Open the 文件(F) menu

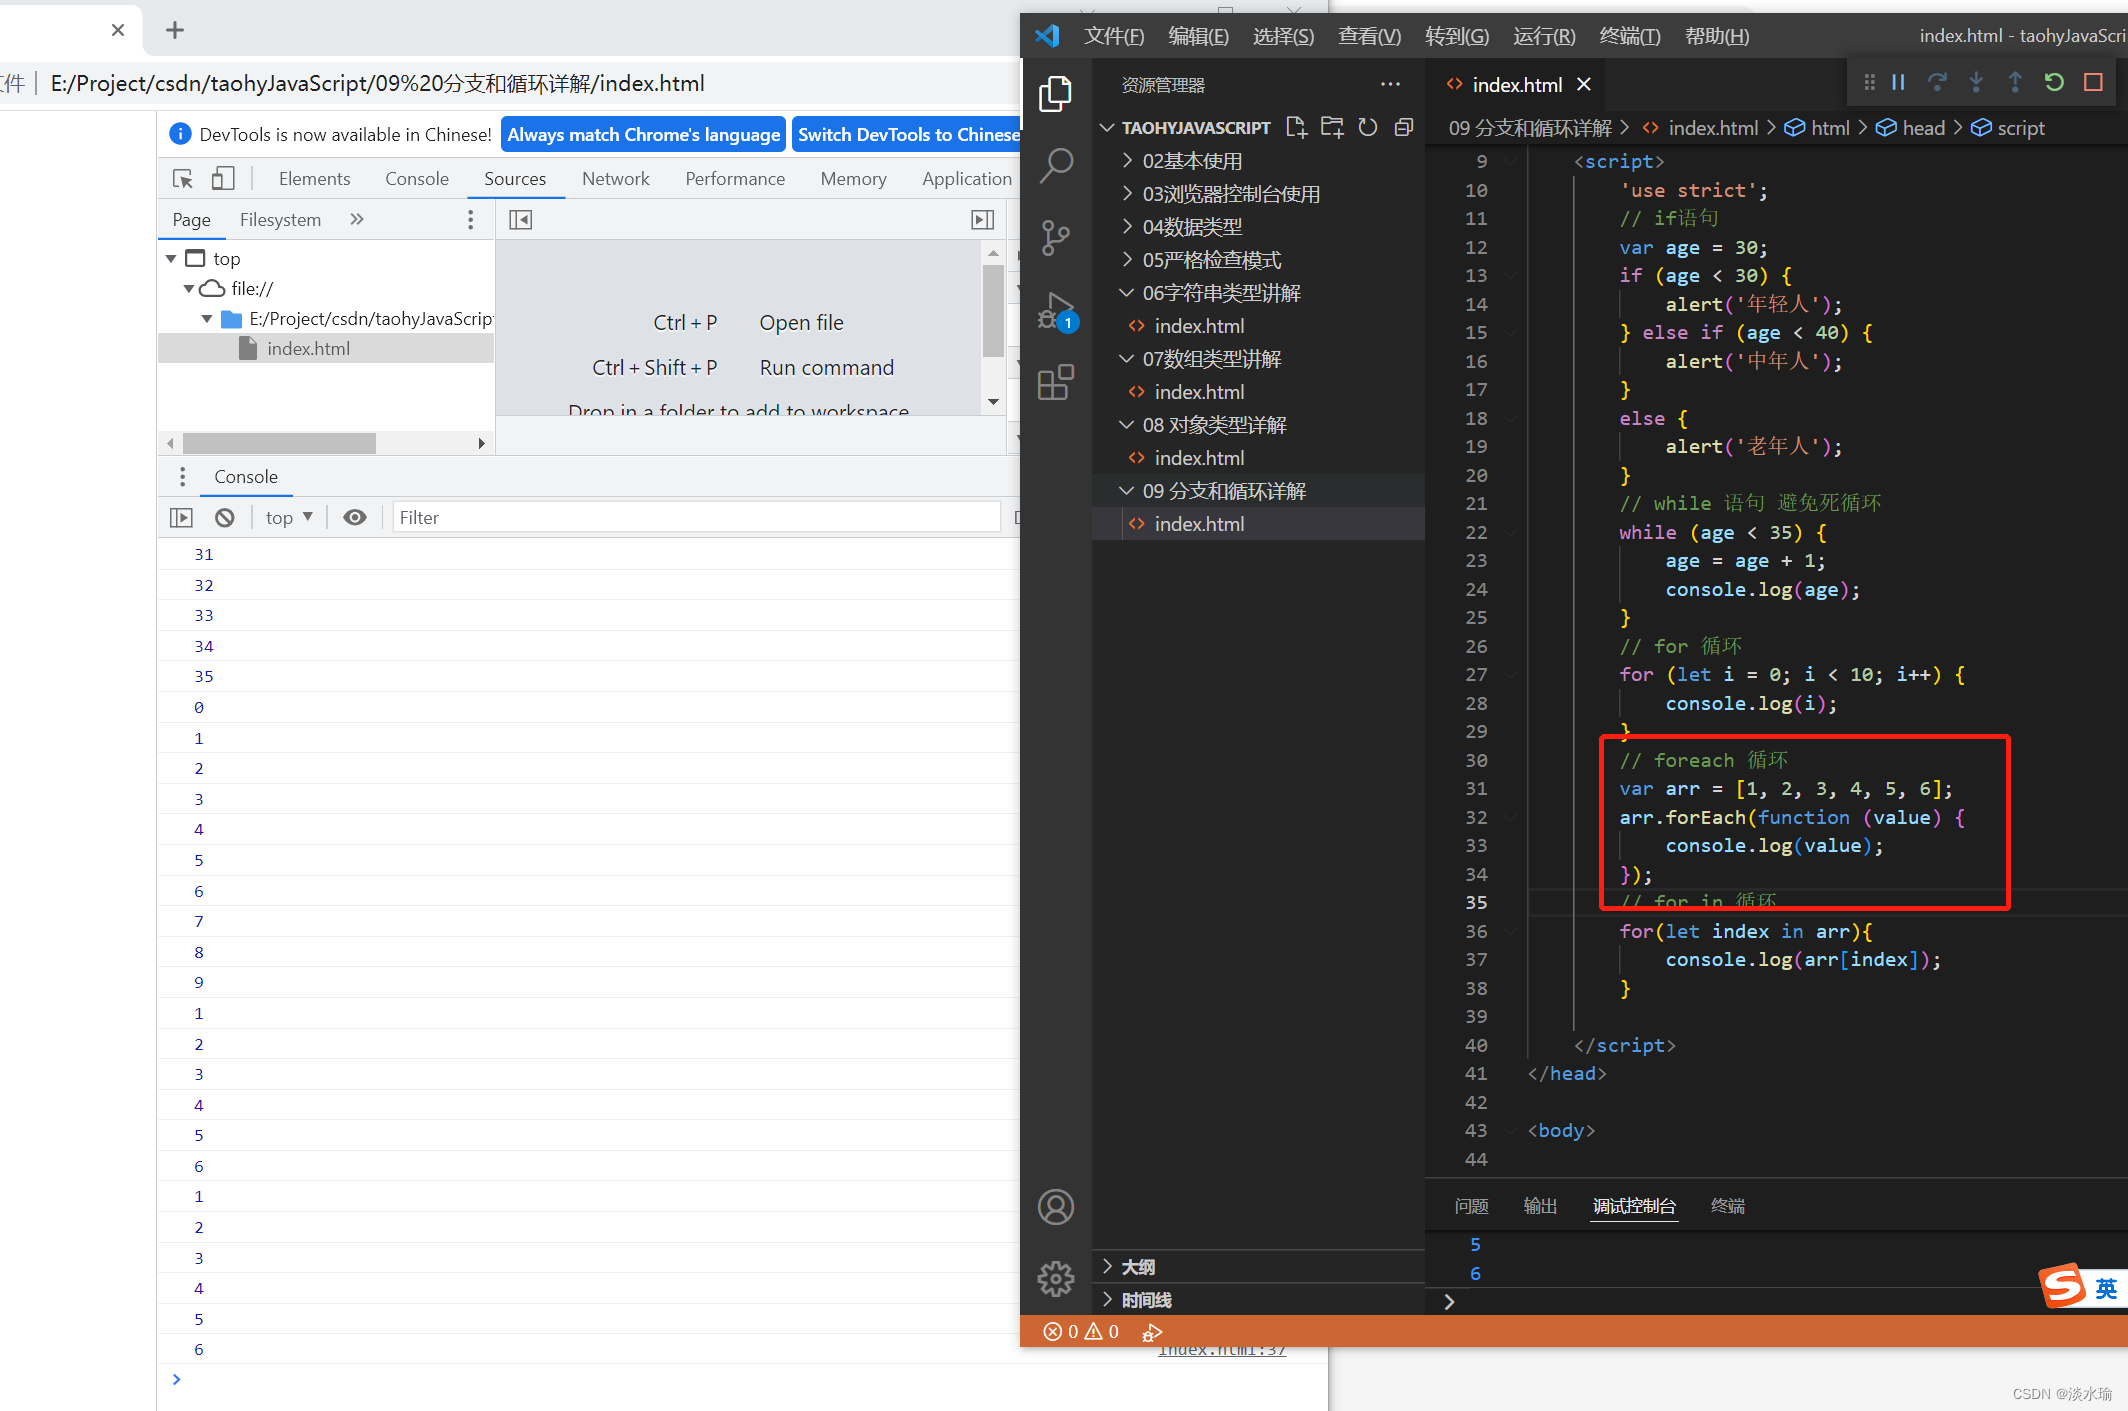tap(1114, 36)
